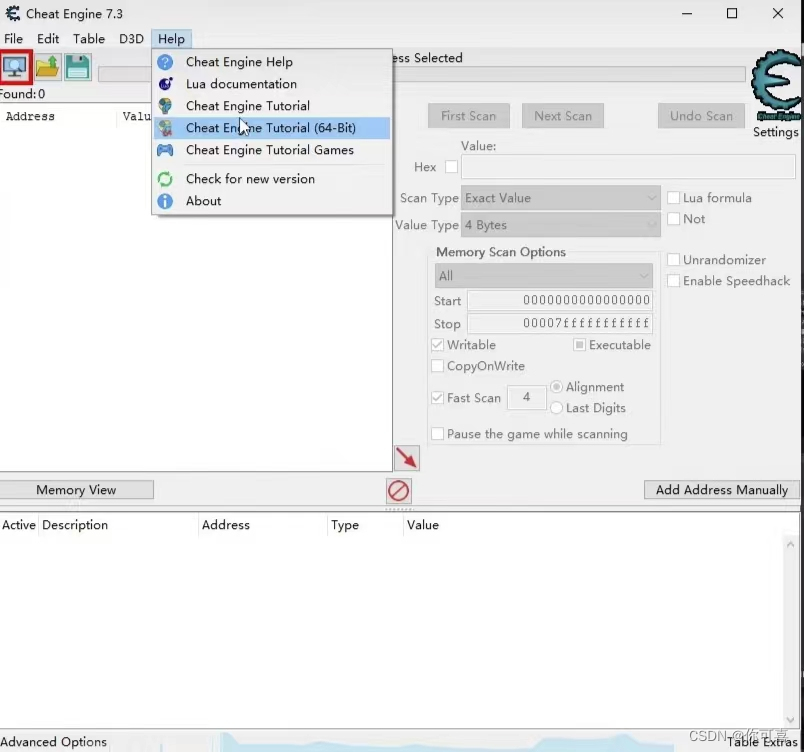Viewport: 804px width, 752px height.
Task: Click the 64-Bit tutorial menu icon
Action: pyautogui.click(x=165, y=128)
